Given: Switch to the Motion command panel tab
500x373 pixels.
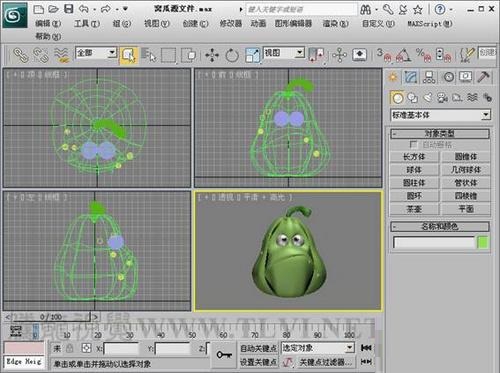Looking at the screenshot, I should tap(449, 77).
